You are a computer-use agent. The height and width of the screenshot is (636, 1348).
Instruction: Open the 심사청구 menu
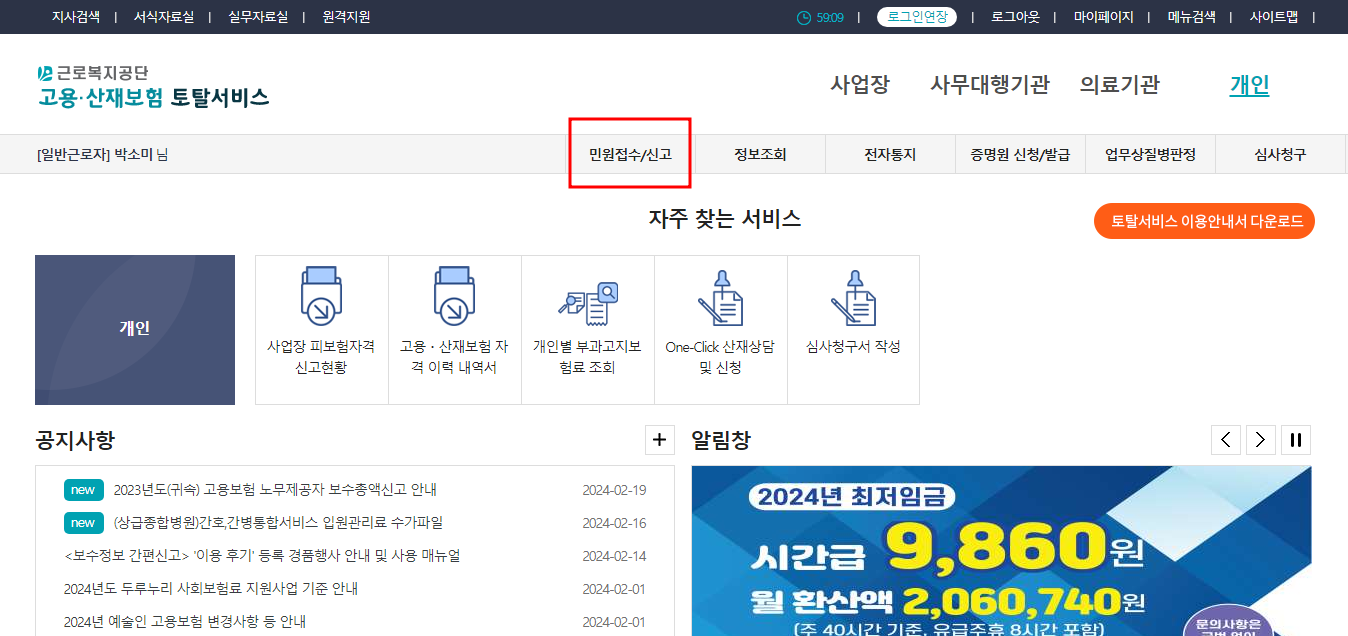1280,154
